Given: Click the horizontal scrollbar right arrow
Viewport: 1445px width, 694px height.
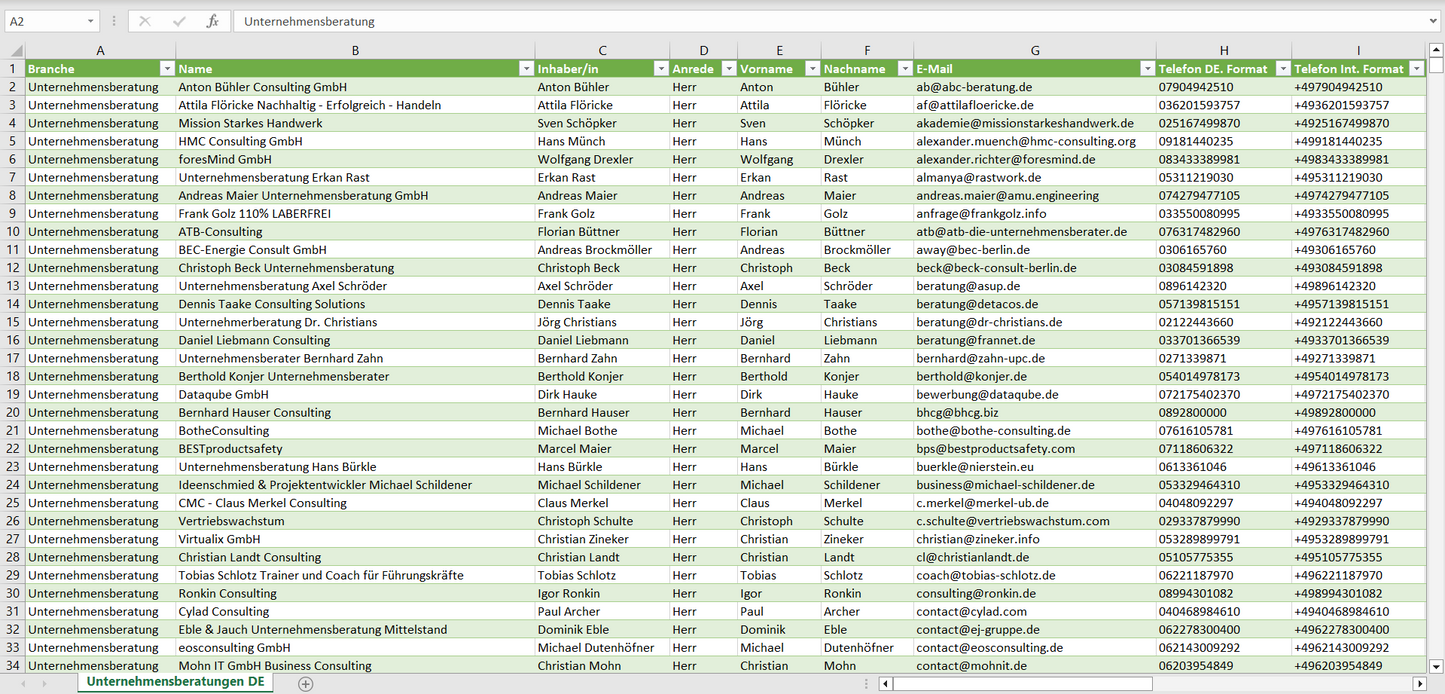Looking at the screenshot, I should click(x=1418, y=684).
